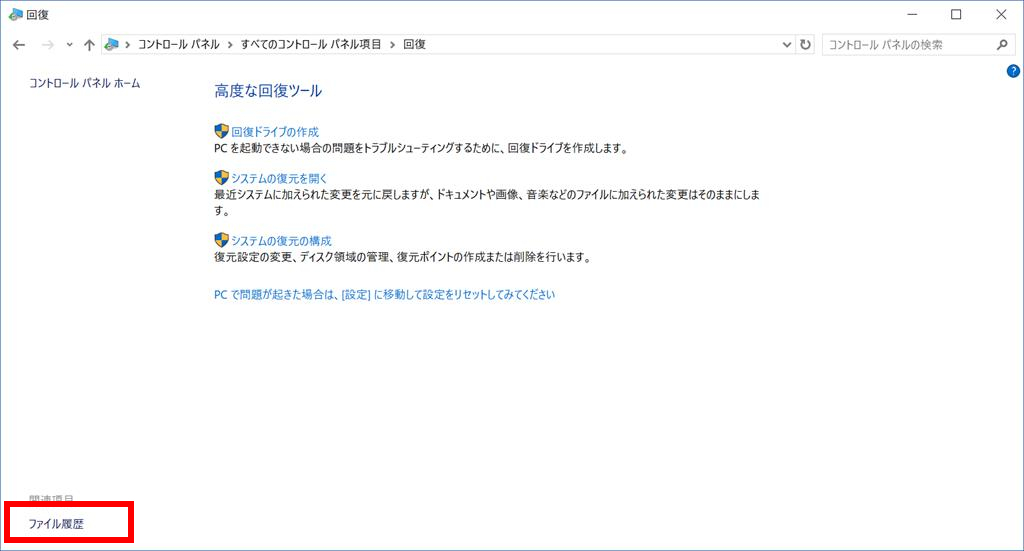Viewport: 1024px width, 551px height.
Task: Click the Back navigation arrow
Action: [19, 45]
